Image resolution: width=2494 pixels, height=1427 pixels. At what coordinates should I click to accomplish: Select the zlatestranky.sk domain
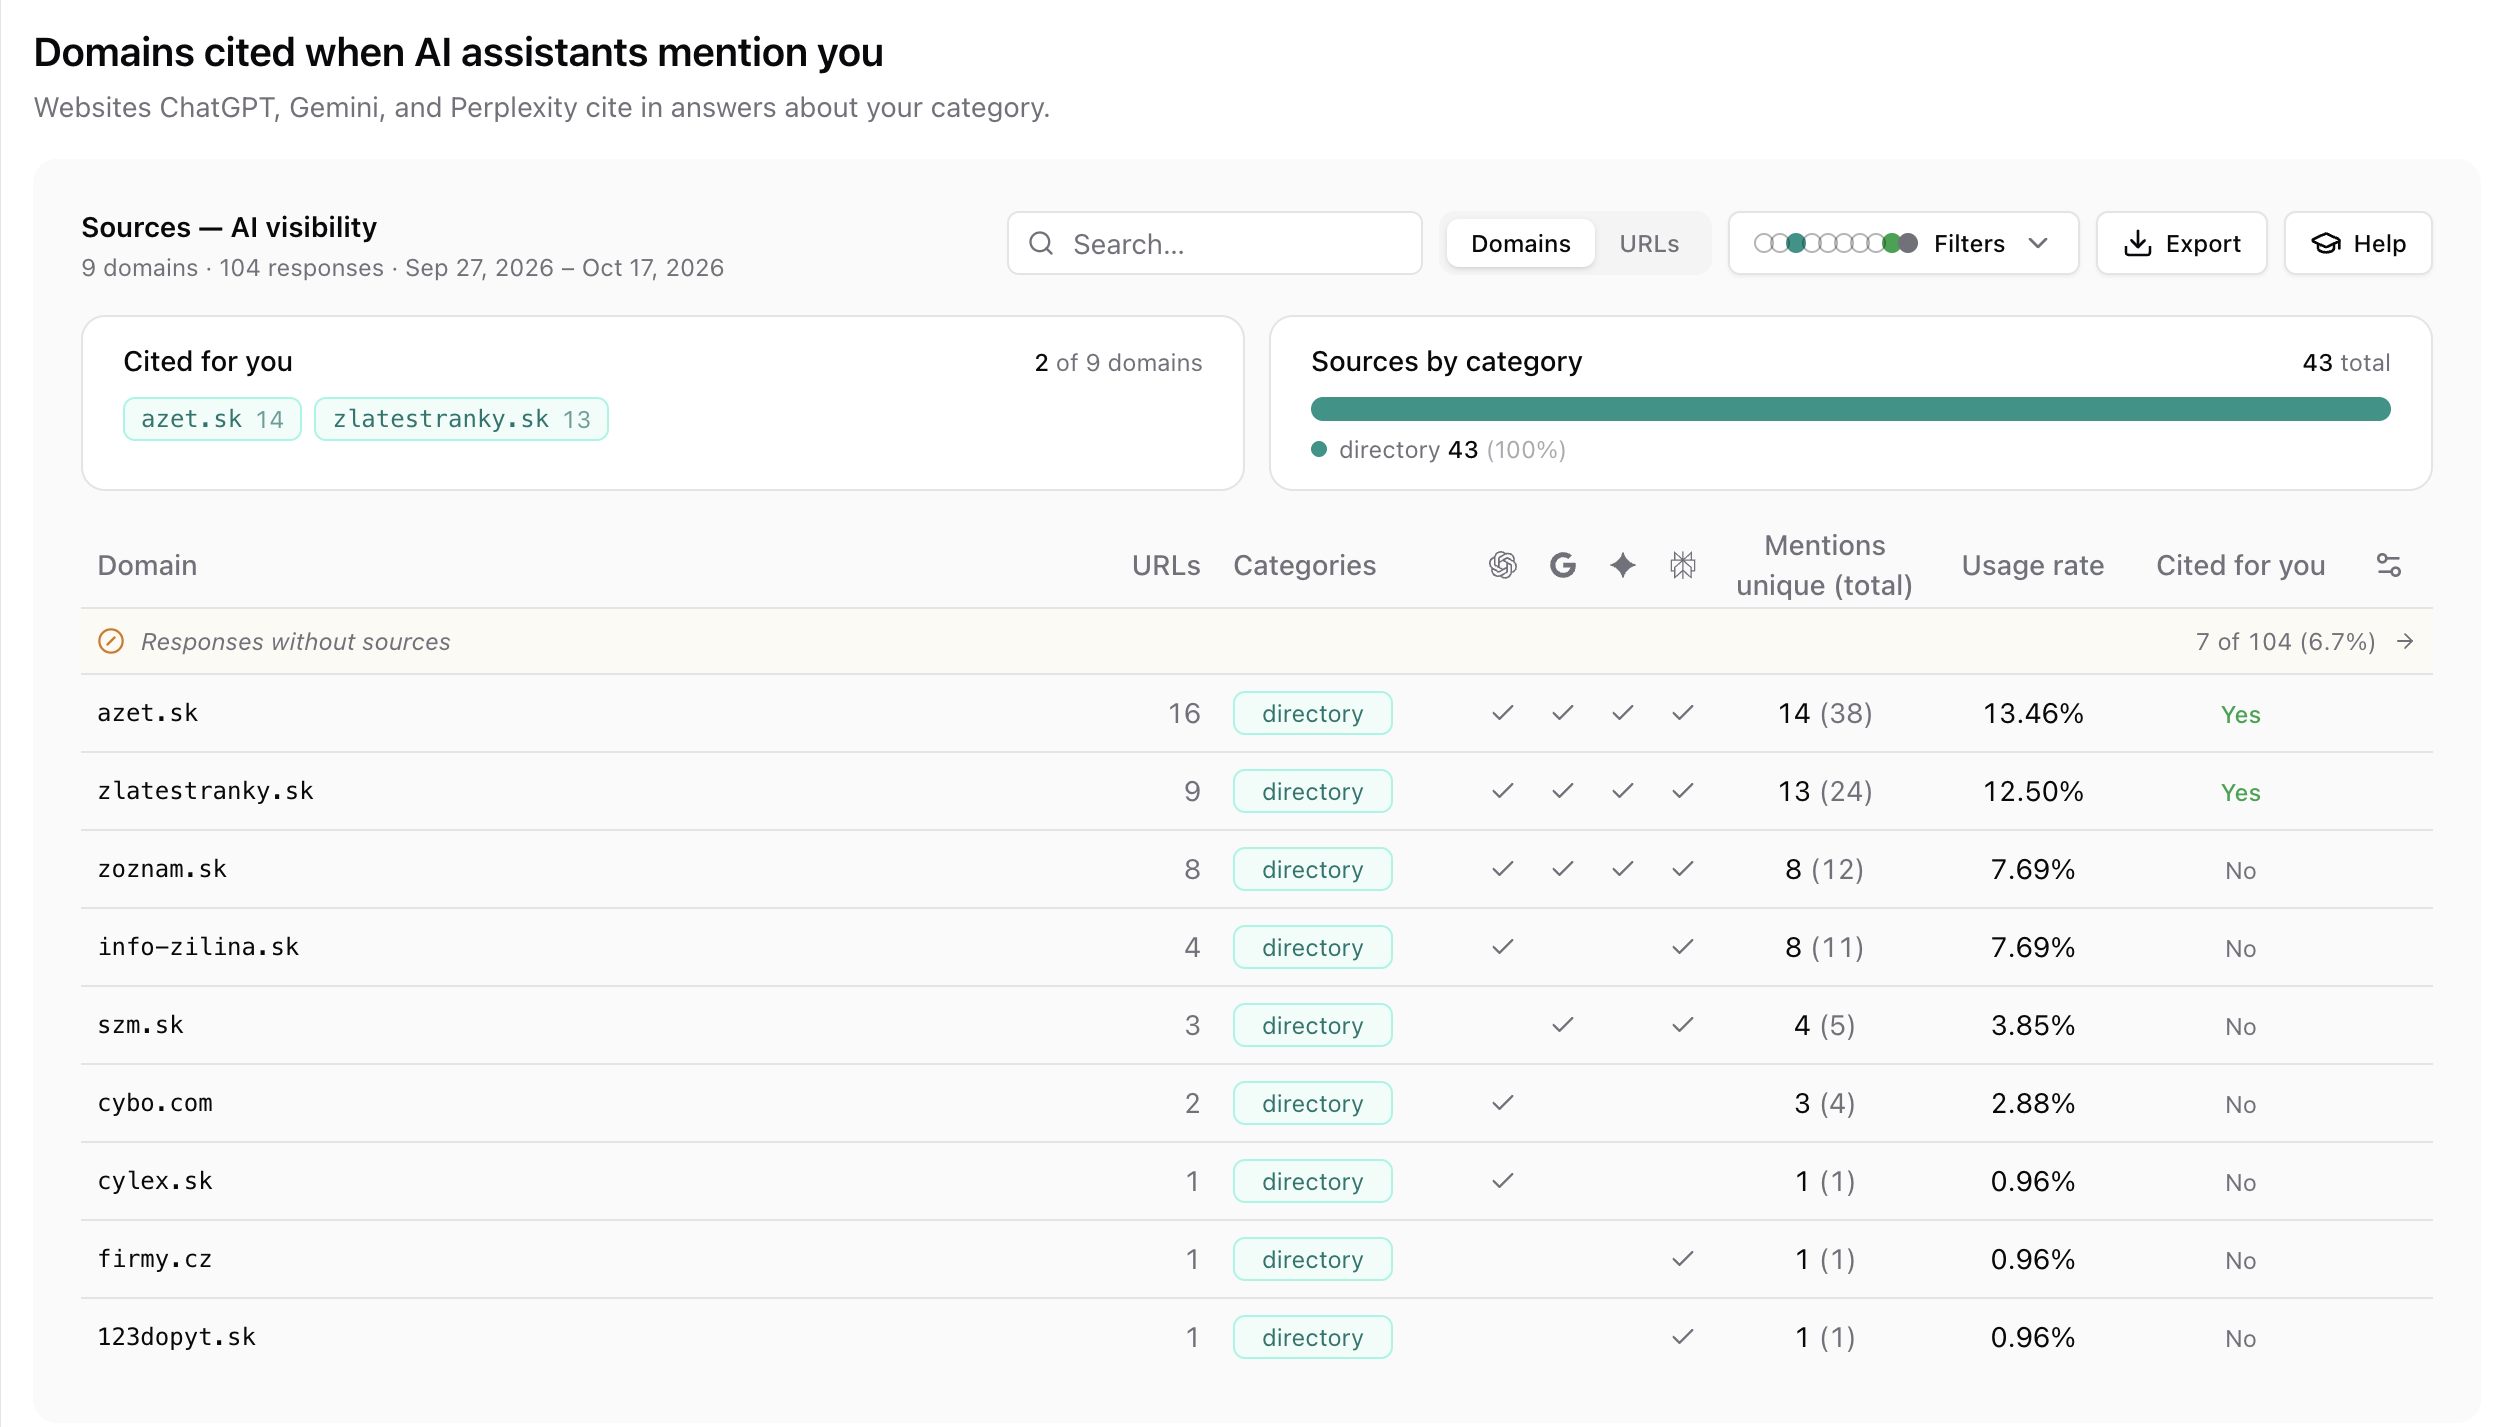(205, 791)
